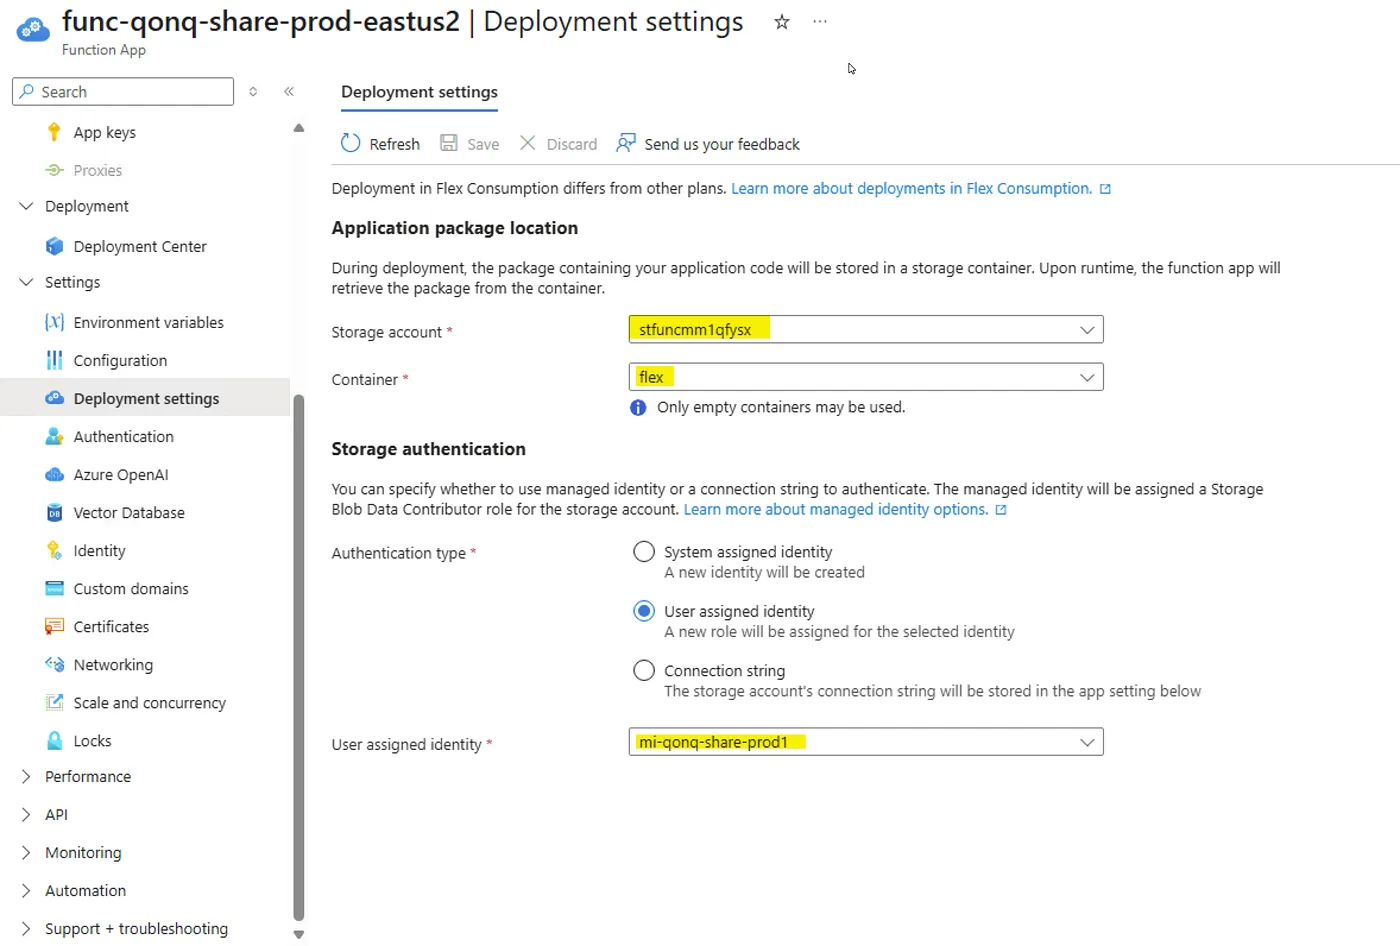
Task: Open the Container dropdown showing flex
Action: pyautogui.click(x=866, y=377)
